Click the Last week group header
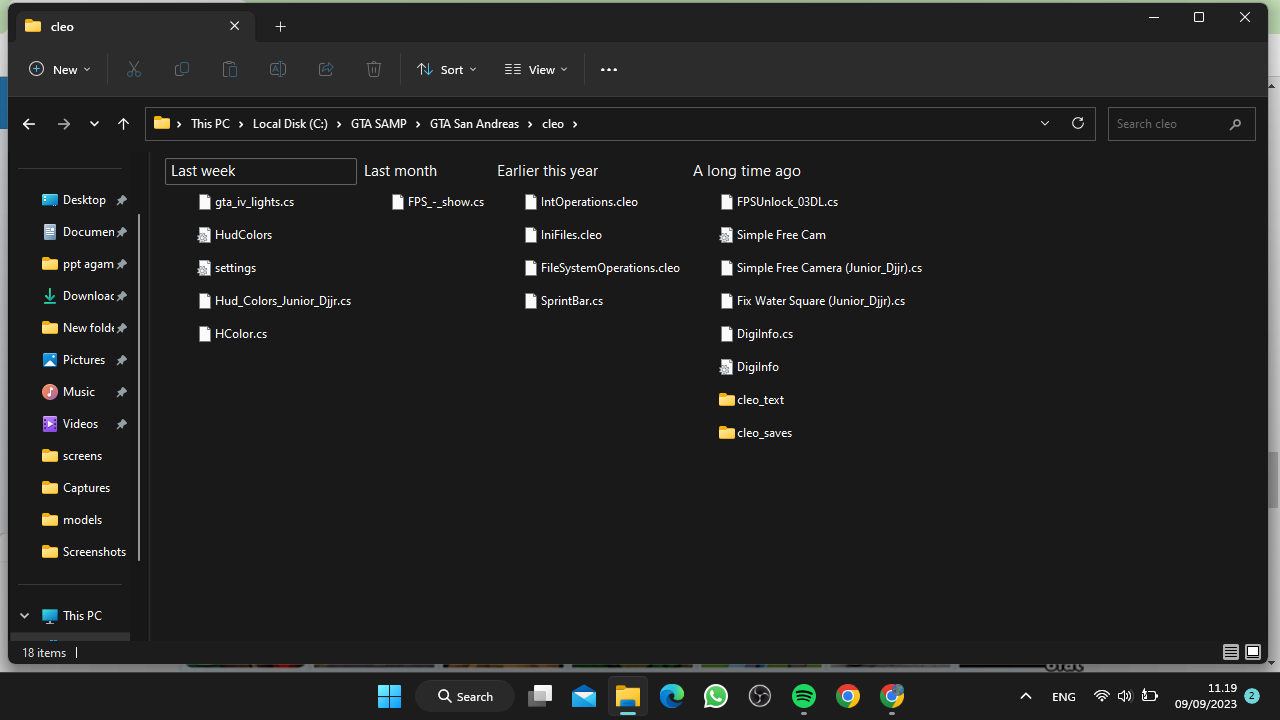This screenshot has width=1280, height=720. pyautogui.click(x=260, y=171)
